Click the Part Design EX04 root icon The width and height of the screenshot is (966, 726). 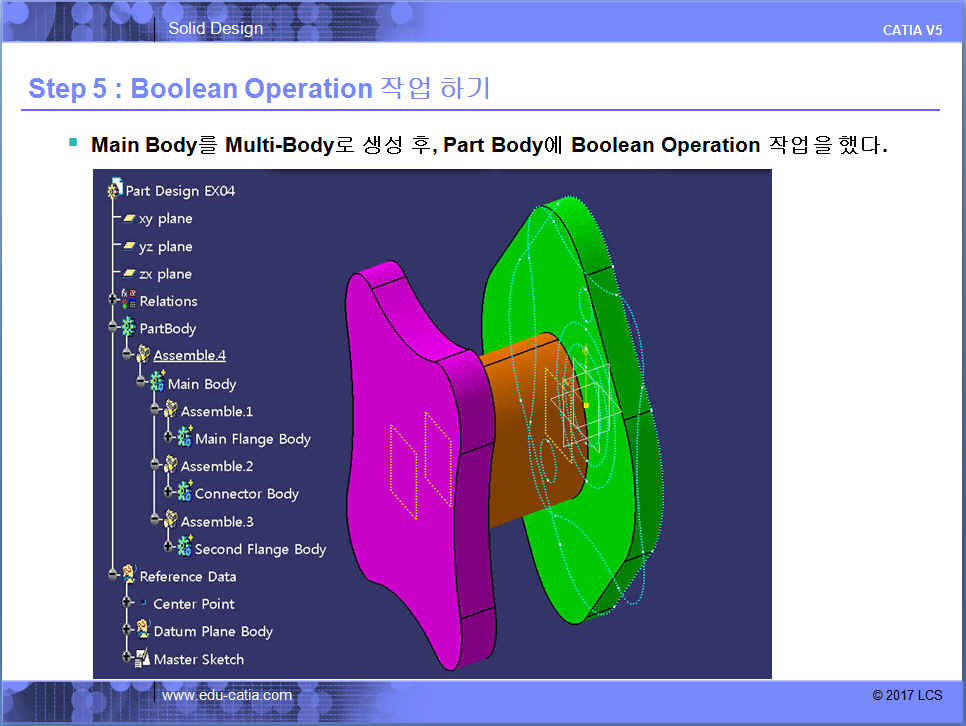[x=115, y=190]
